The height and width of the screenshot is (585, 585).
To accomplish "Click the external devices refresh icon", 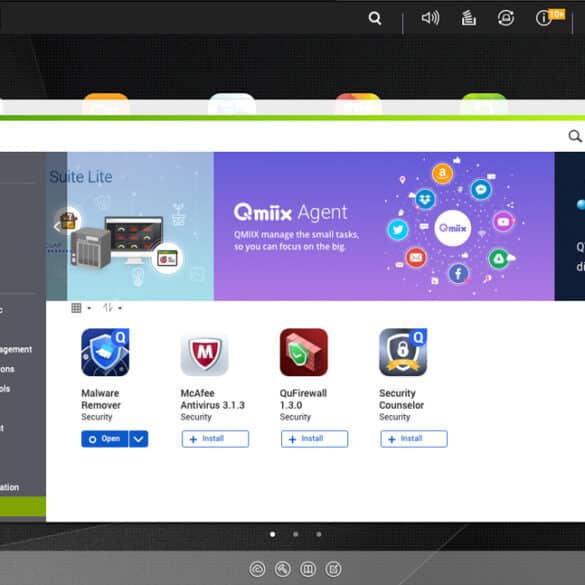I will pos(506,18).
